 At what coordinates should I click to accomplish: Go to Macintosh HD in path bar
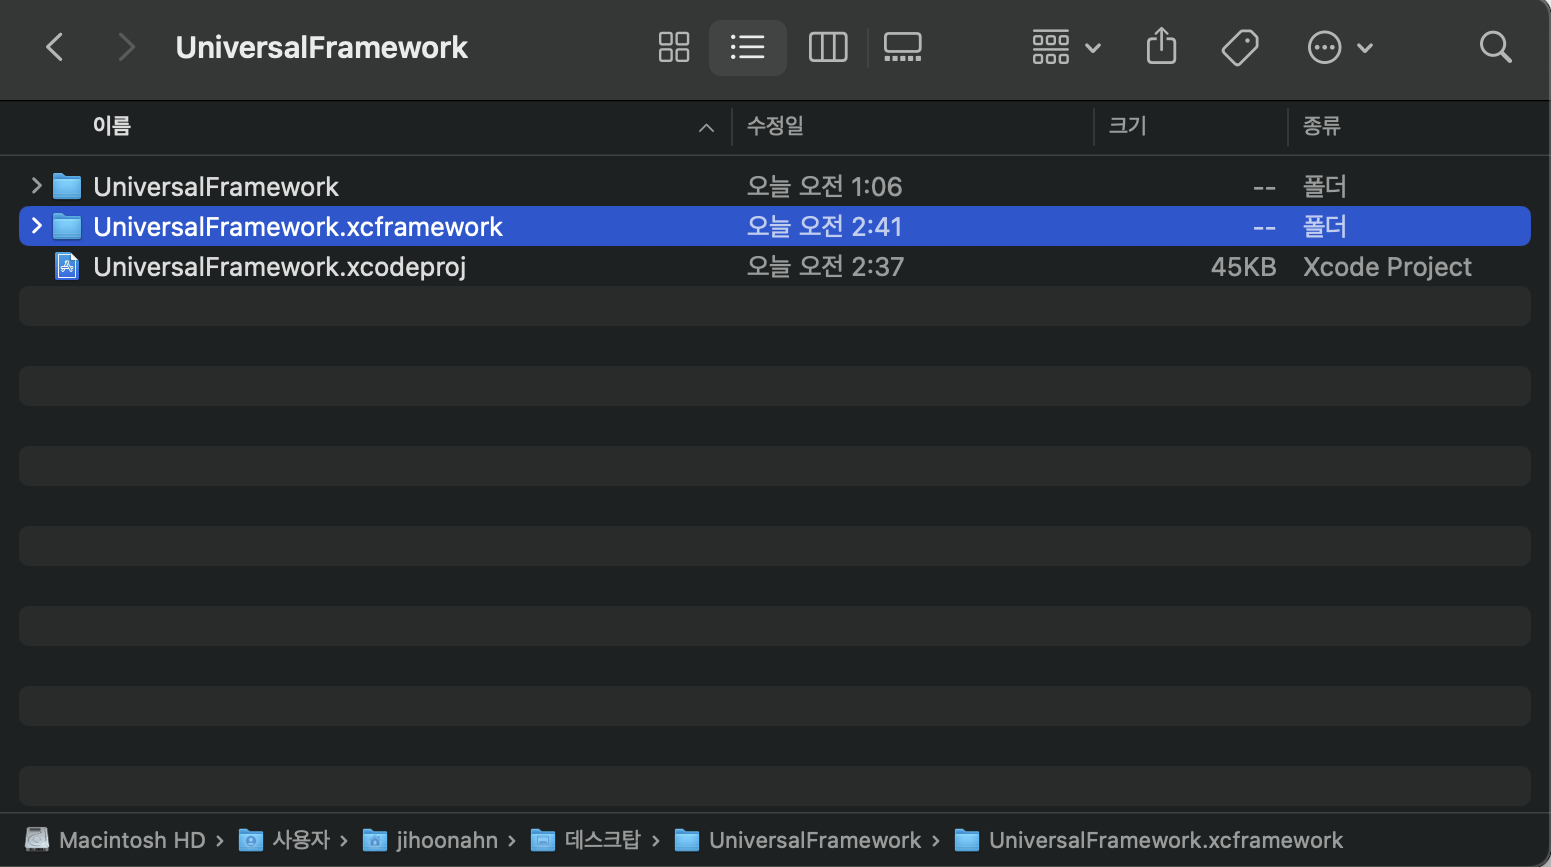point(115,840)
